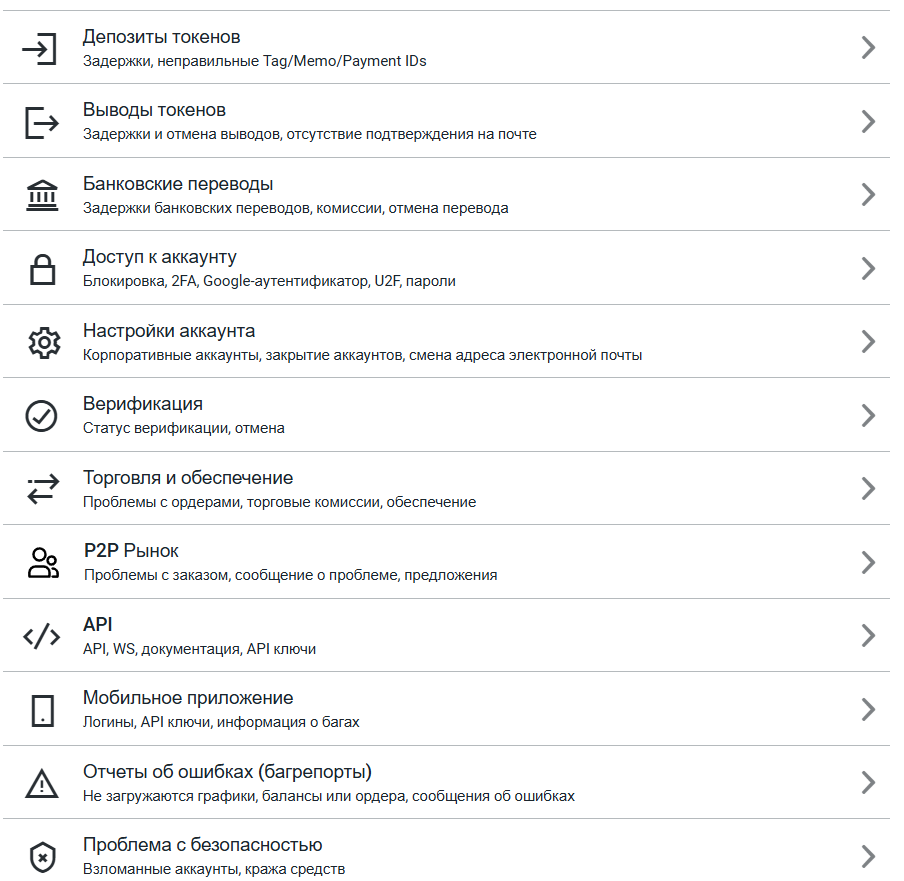Click the token withdrawal arrow-out icon
This screenshot has height=881, width=904.
pos(42,122)
